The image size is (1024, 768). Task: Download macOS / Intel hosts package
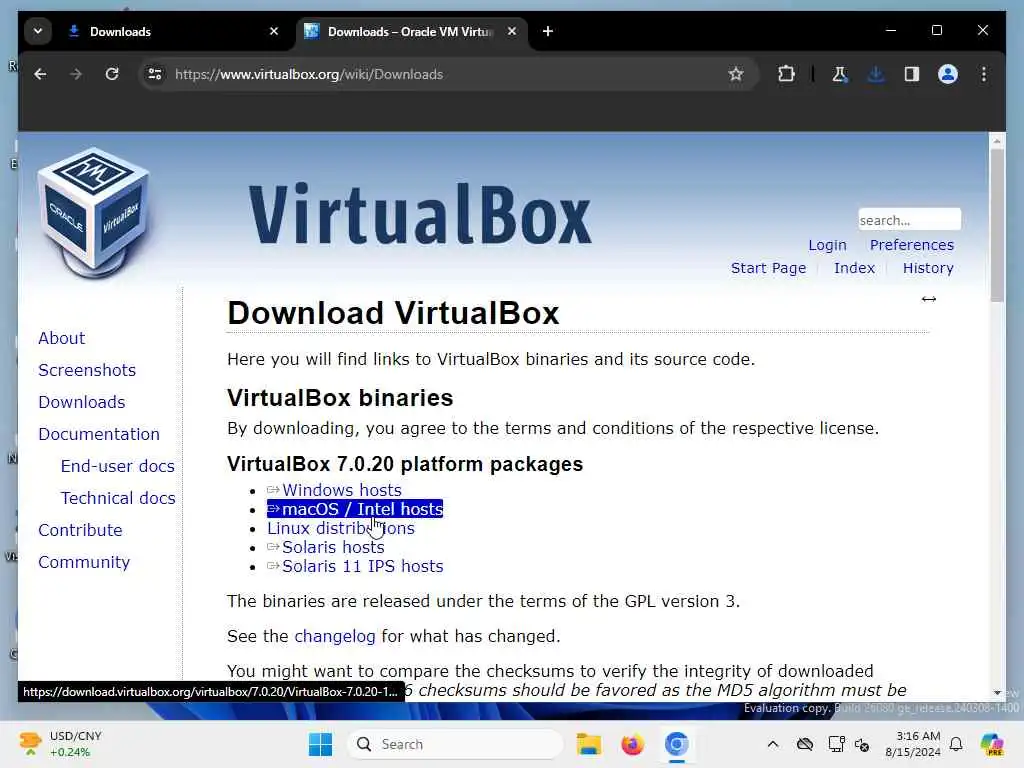coord(355,509)
